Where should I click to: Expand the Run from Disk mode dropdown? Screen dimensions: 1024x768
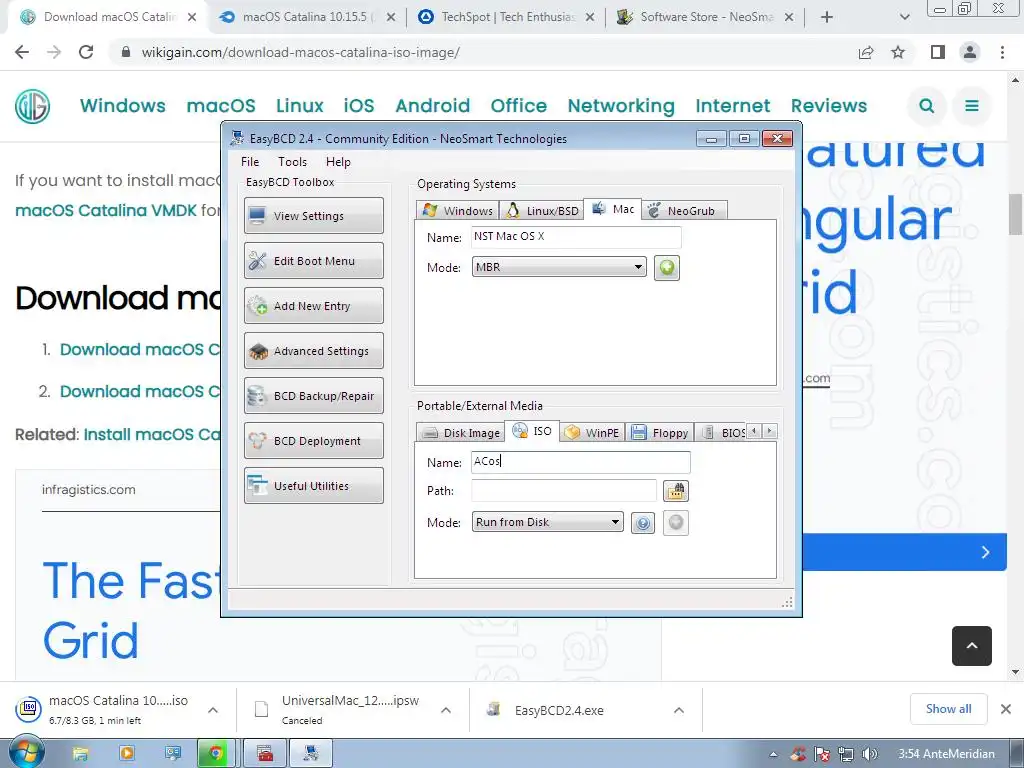coord(547,522)
